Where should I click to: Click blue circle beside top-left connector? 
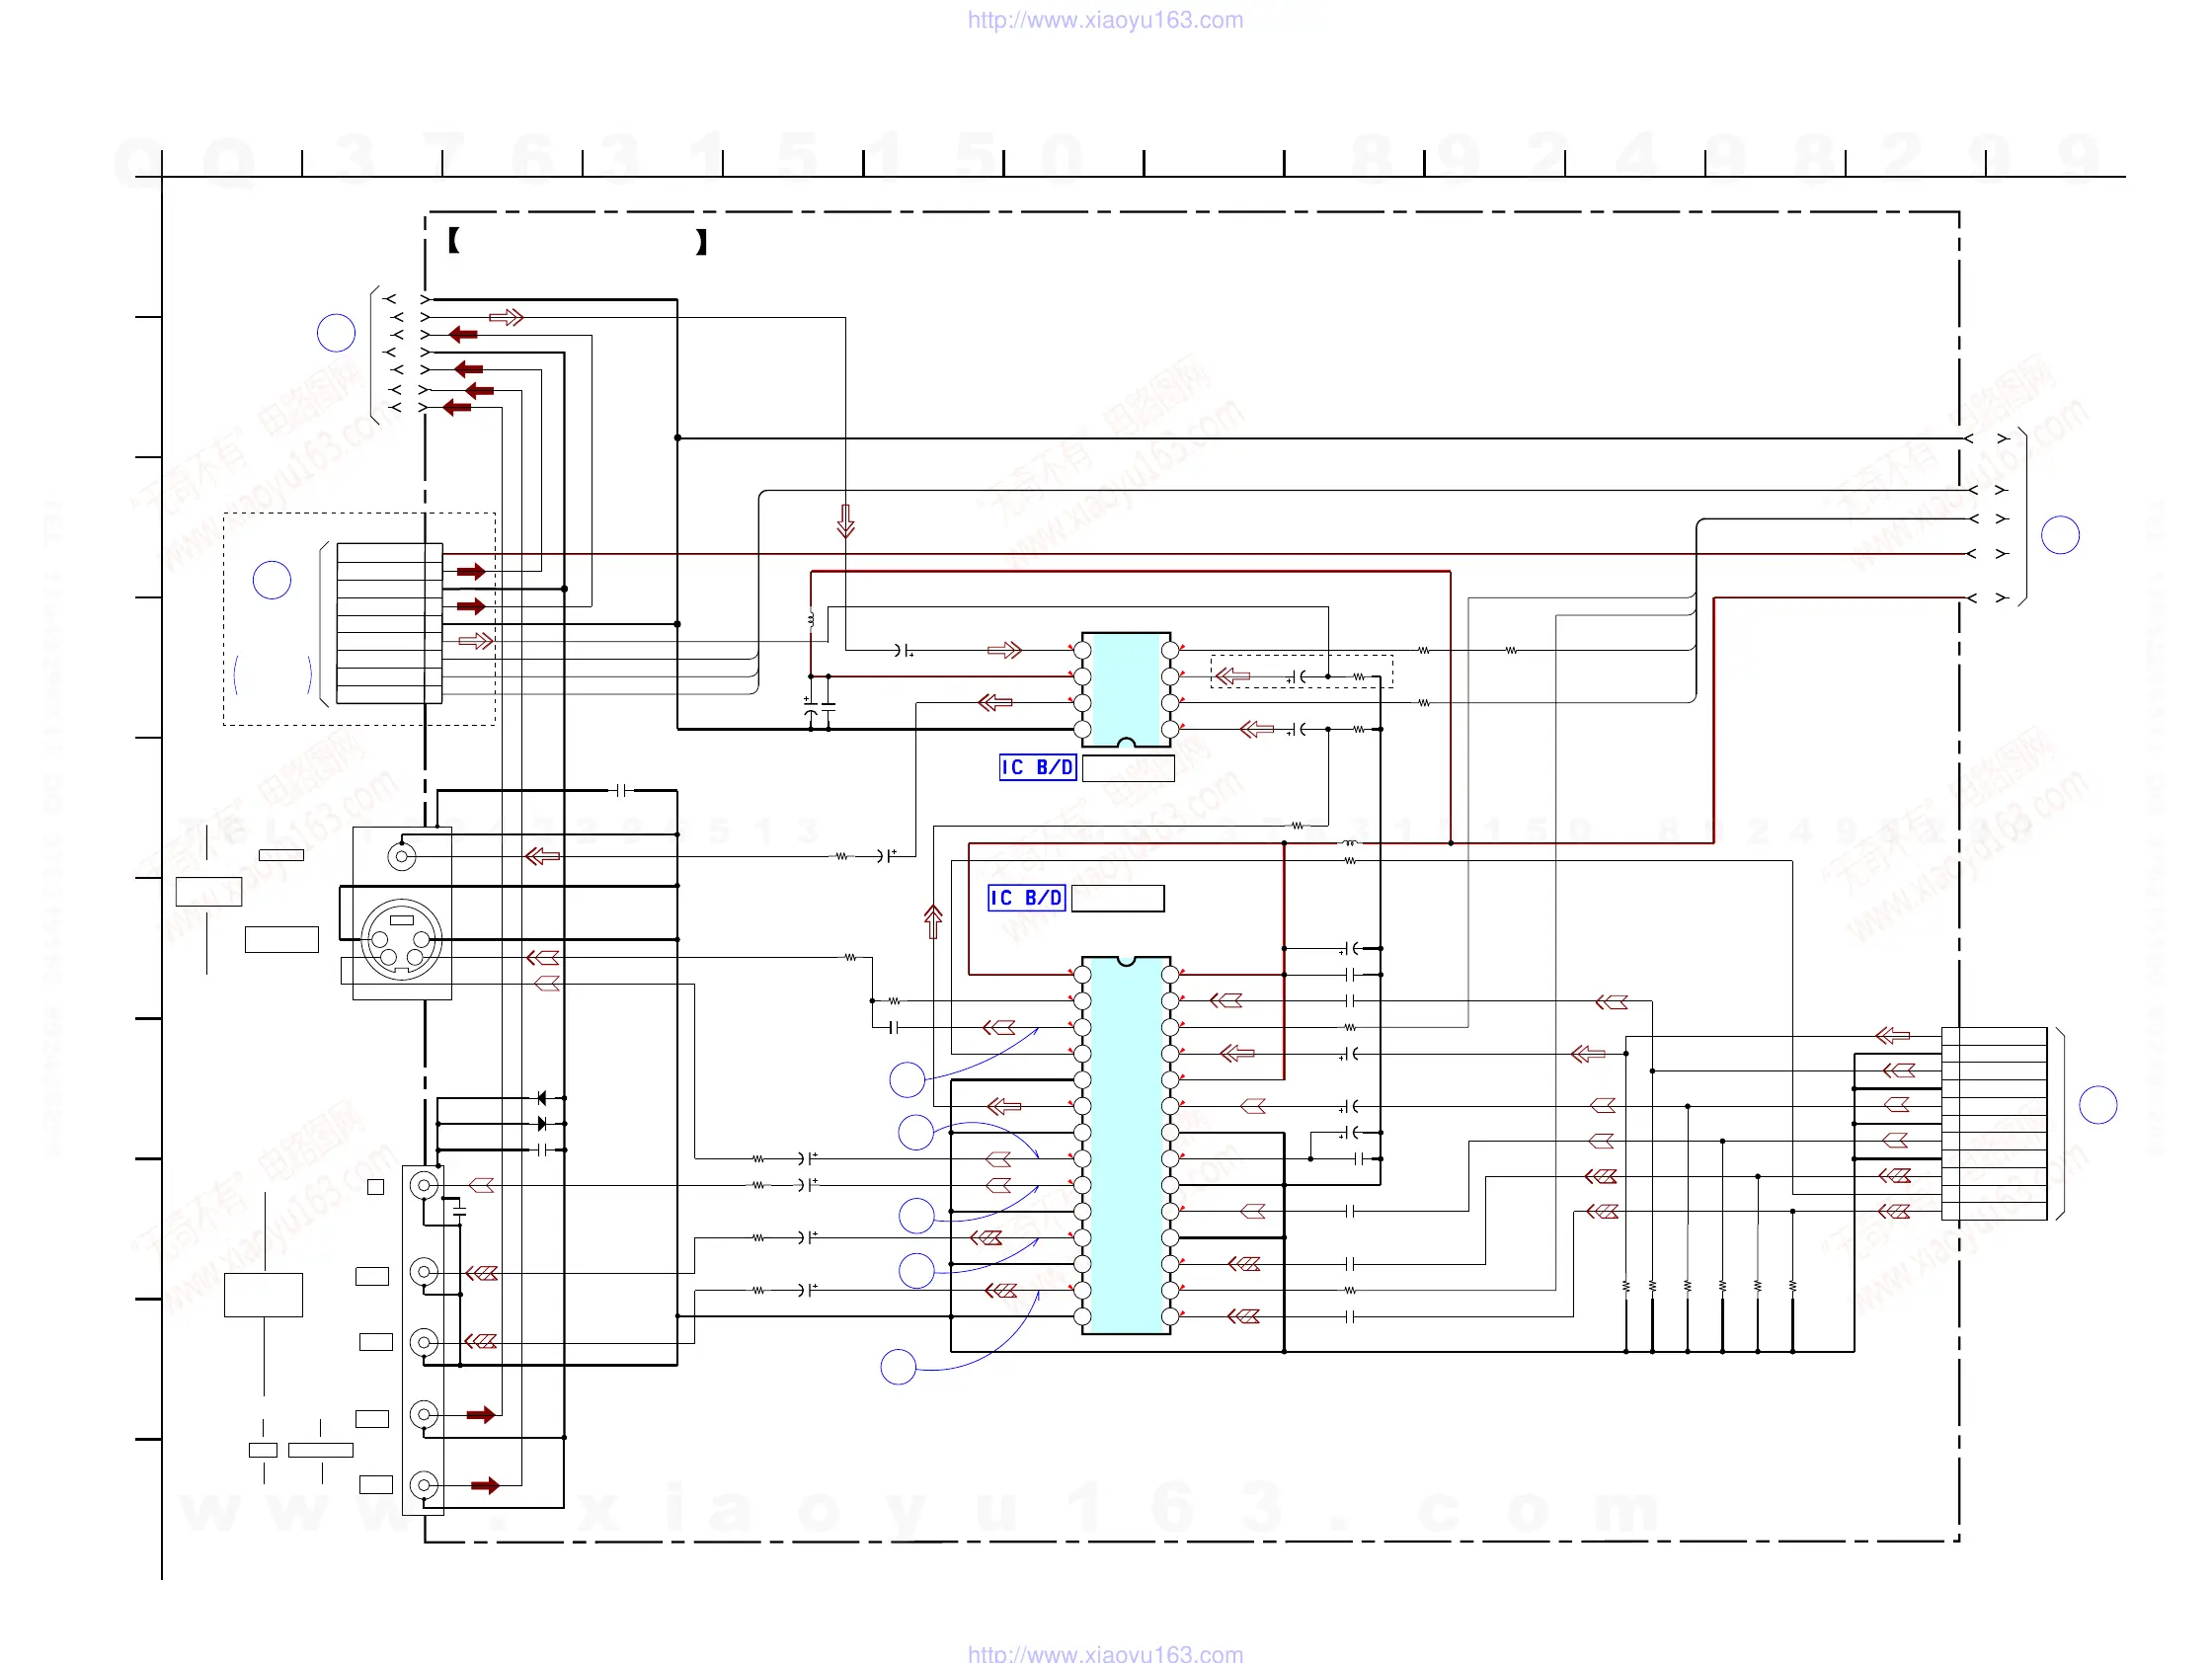click(x=336, y=332)
